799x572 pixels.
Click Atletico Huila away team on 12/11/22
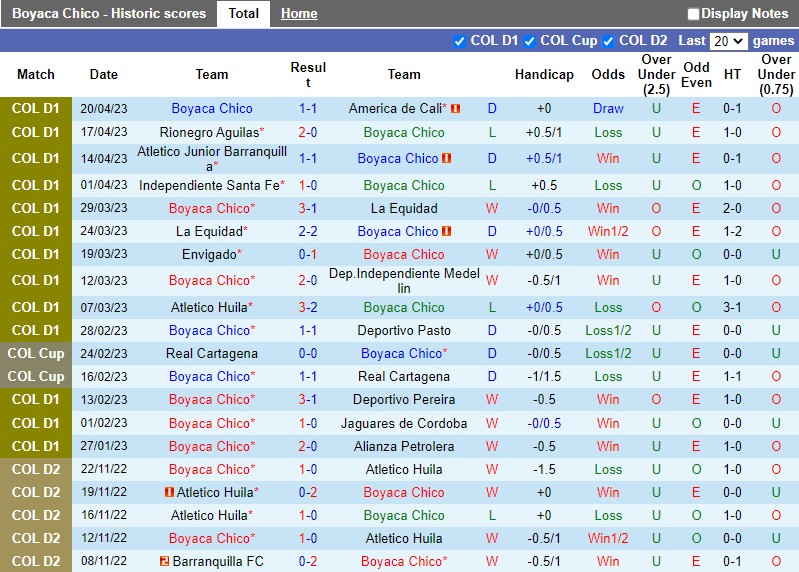tap(404, 538)
